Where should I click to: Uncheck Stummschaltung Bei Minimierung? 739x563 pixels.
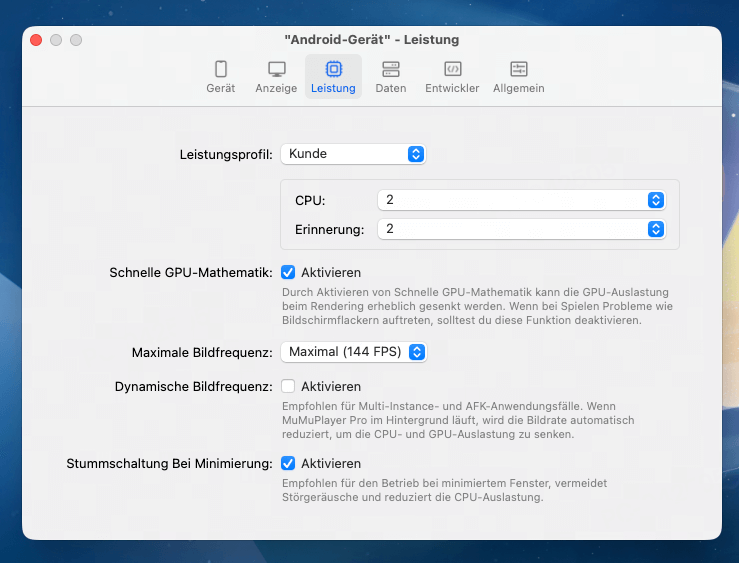click(x=288, y=464)
